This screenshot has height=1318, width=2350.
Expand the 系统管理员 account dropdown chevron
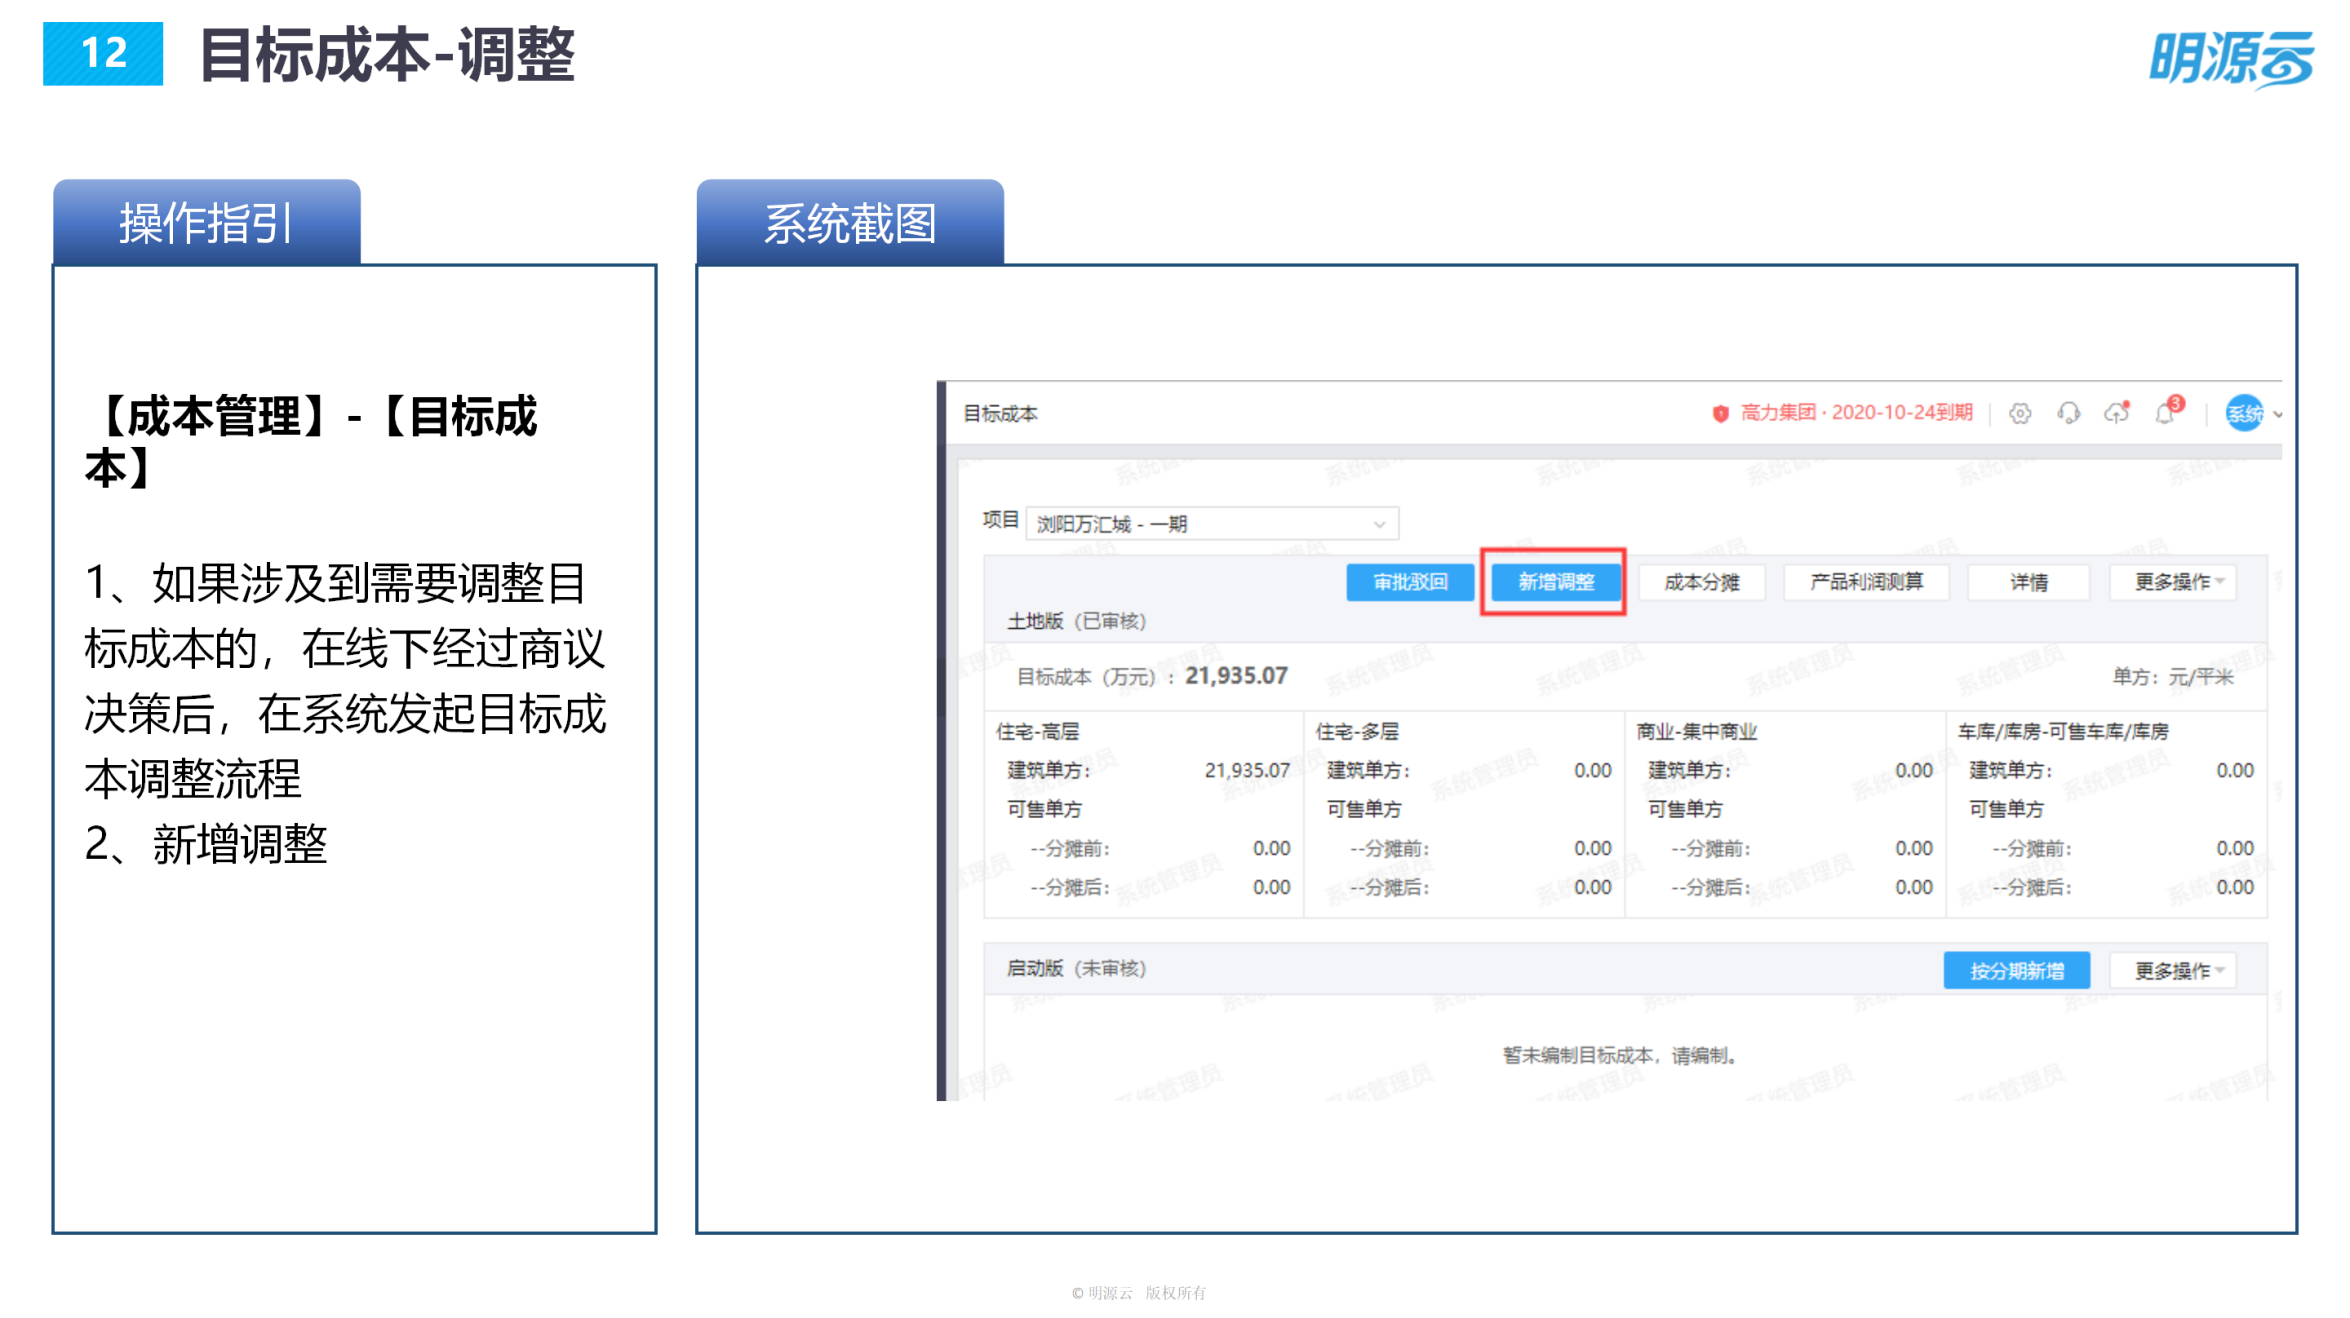2278,414
